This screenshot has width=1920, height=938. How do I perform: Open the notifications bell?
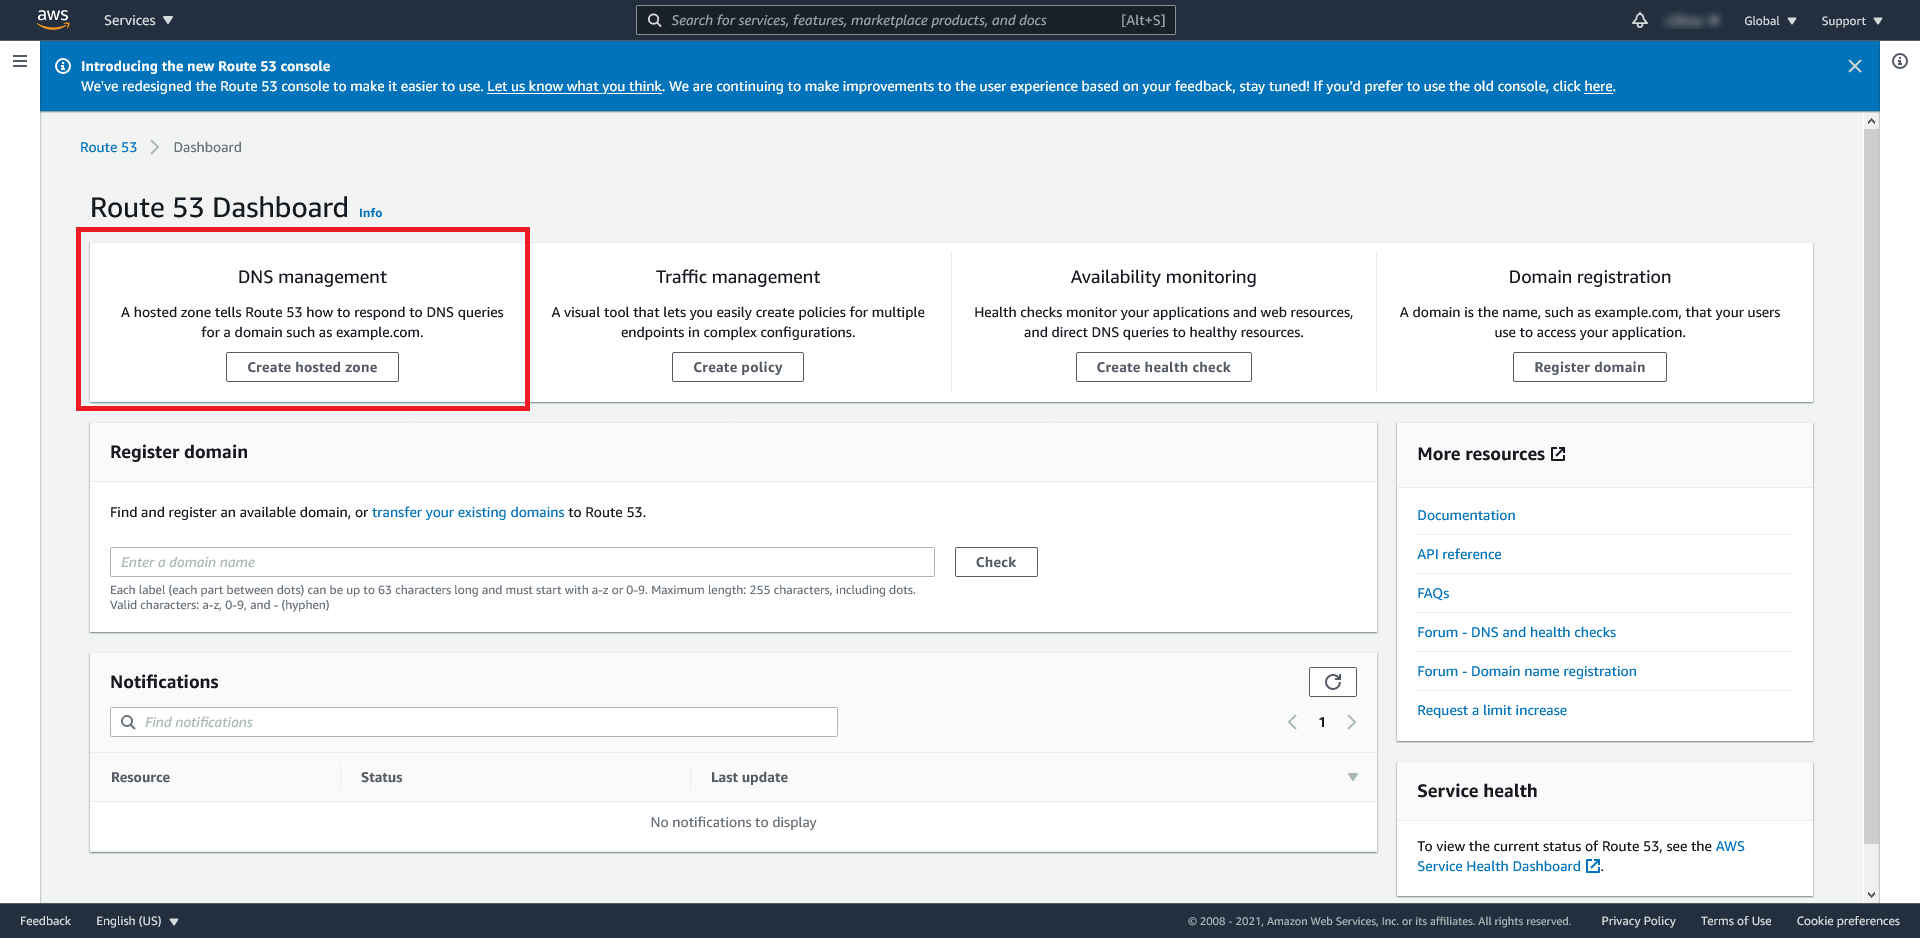coord(1640,20)
